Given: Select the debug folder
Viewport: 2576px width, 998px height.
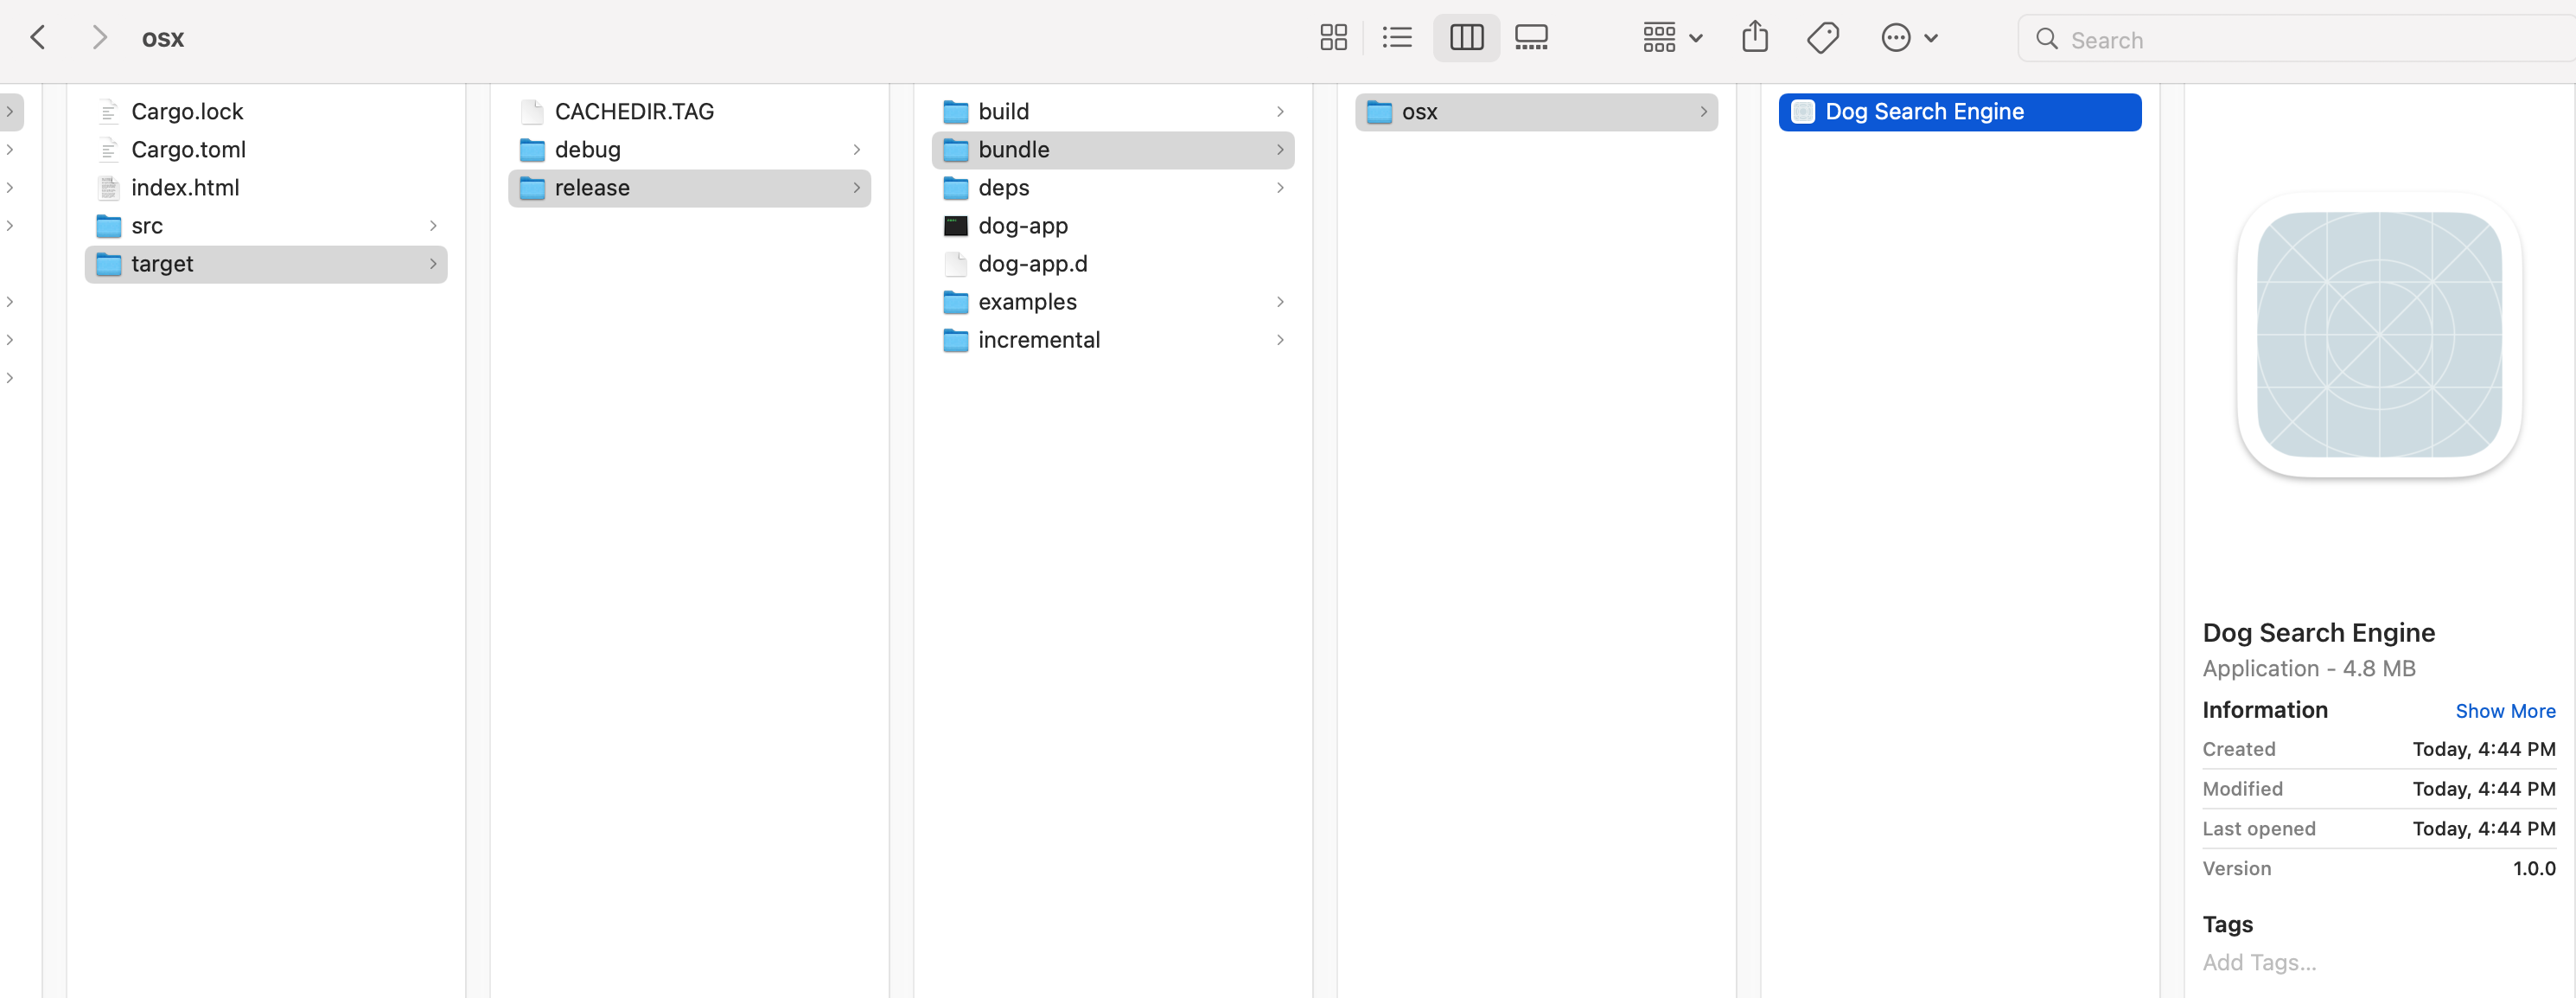Looking at the screenshot, I should pos(588,150).
